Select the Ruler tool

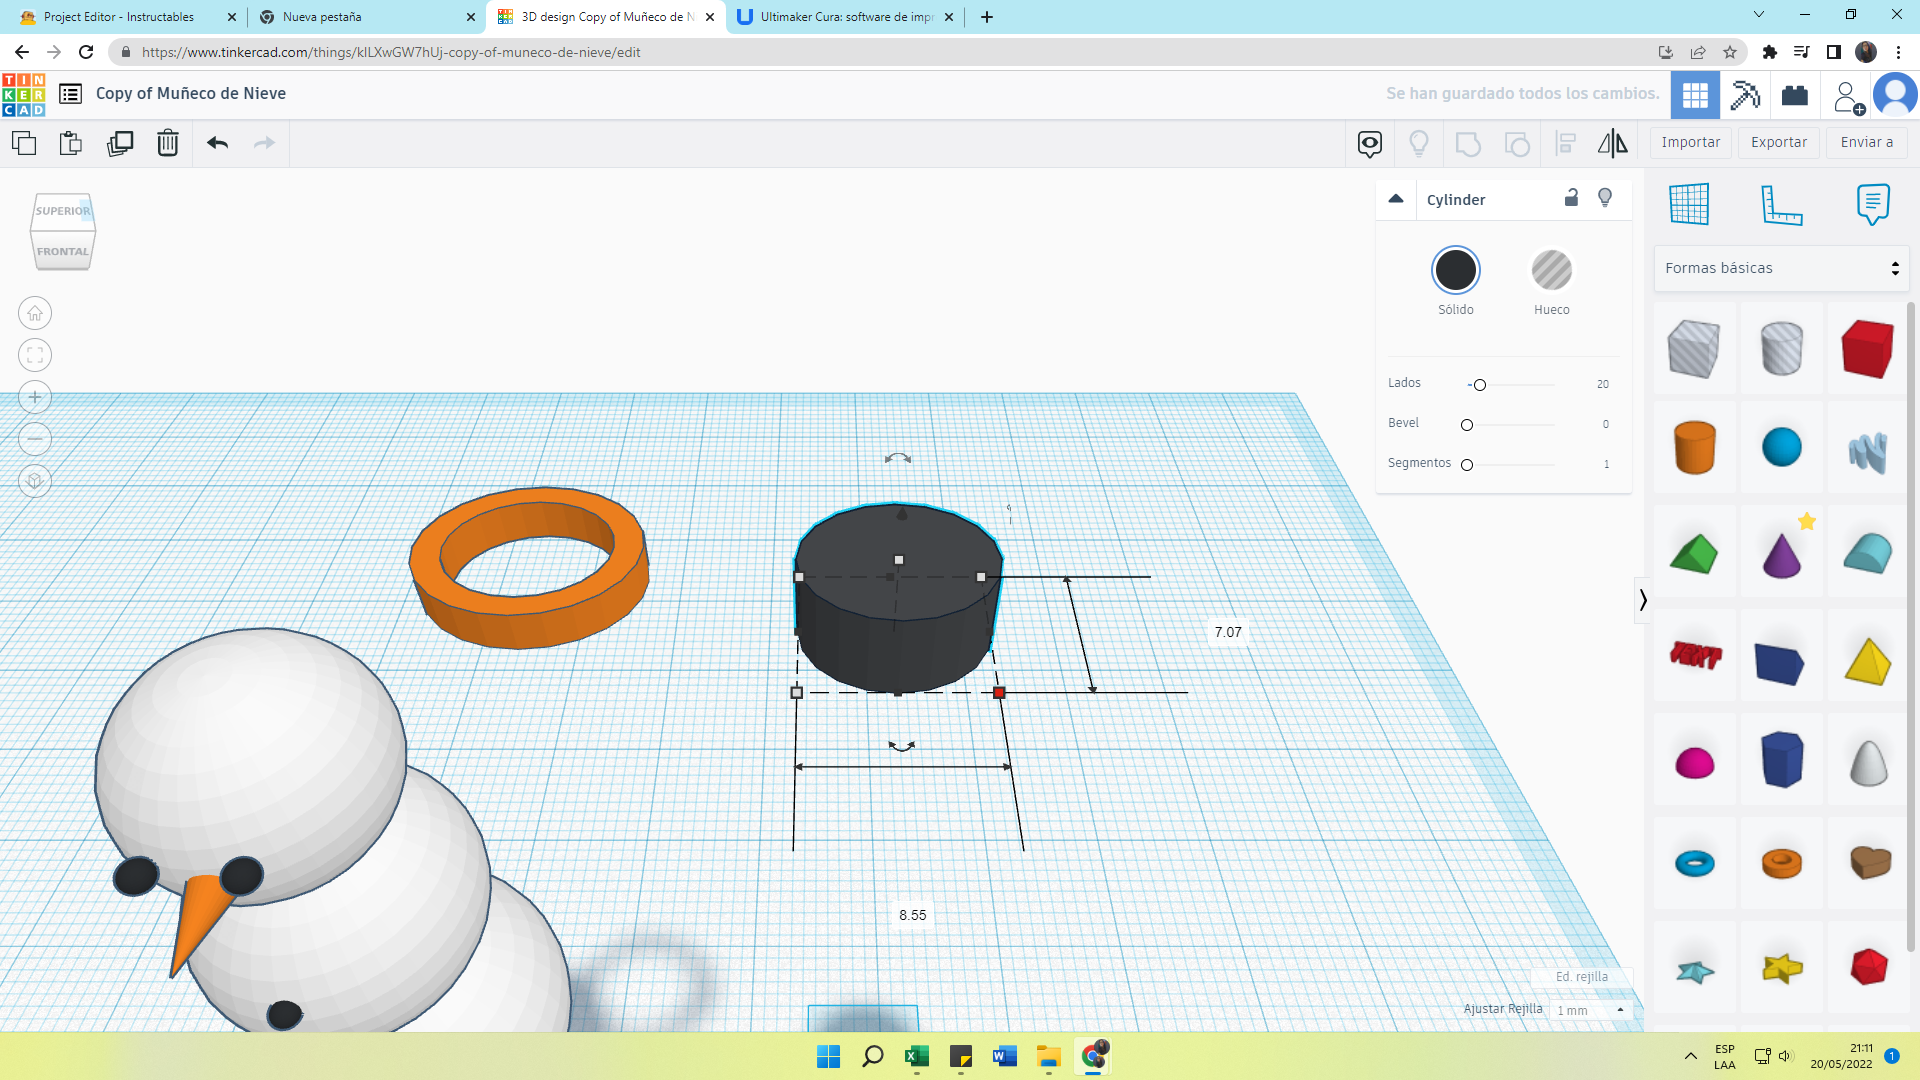(x=1781, y=204)
